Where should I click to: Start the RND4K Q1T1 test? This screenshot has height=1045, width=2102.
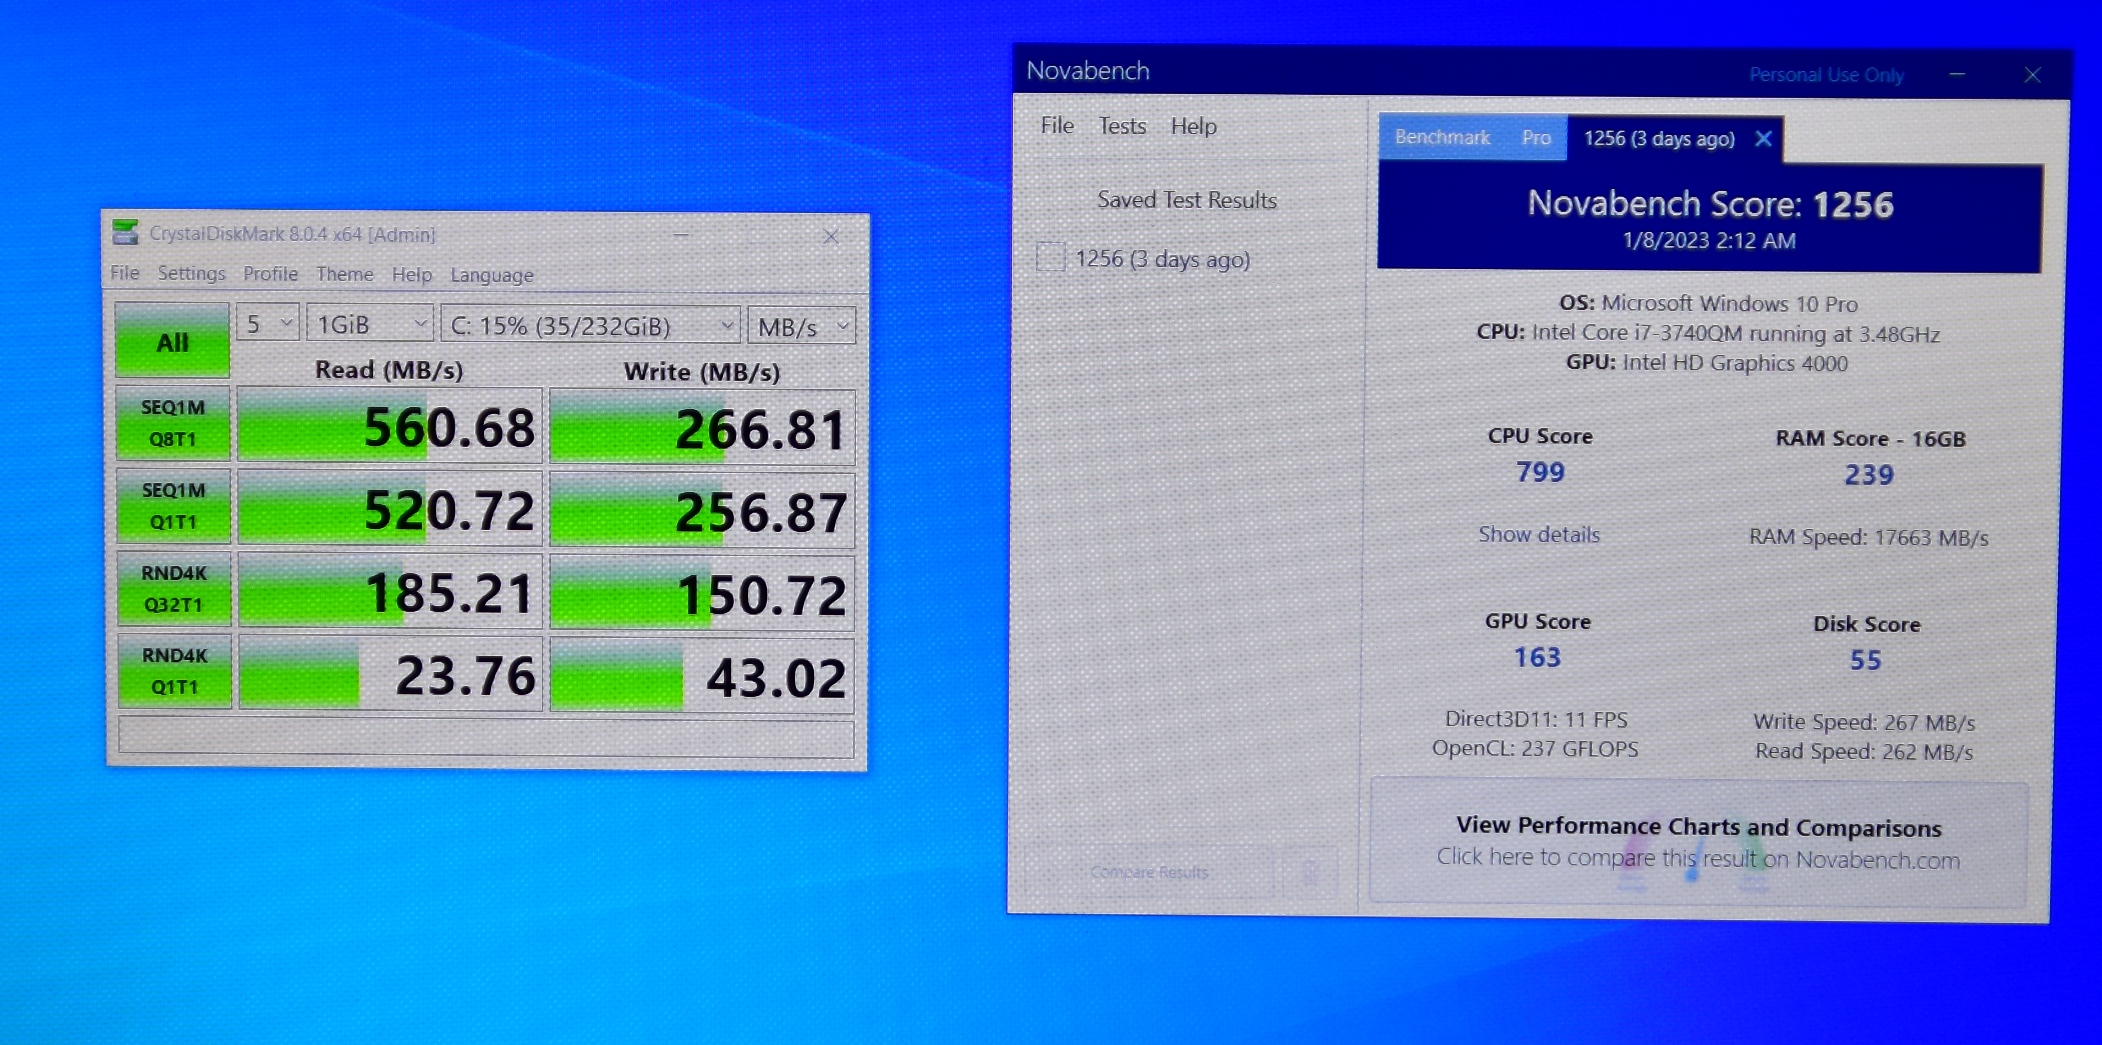(175, 671)
